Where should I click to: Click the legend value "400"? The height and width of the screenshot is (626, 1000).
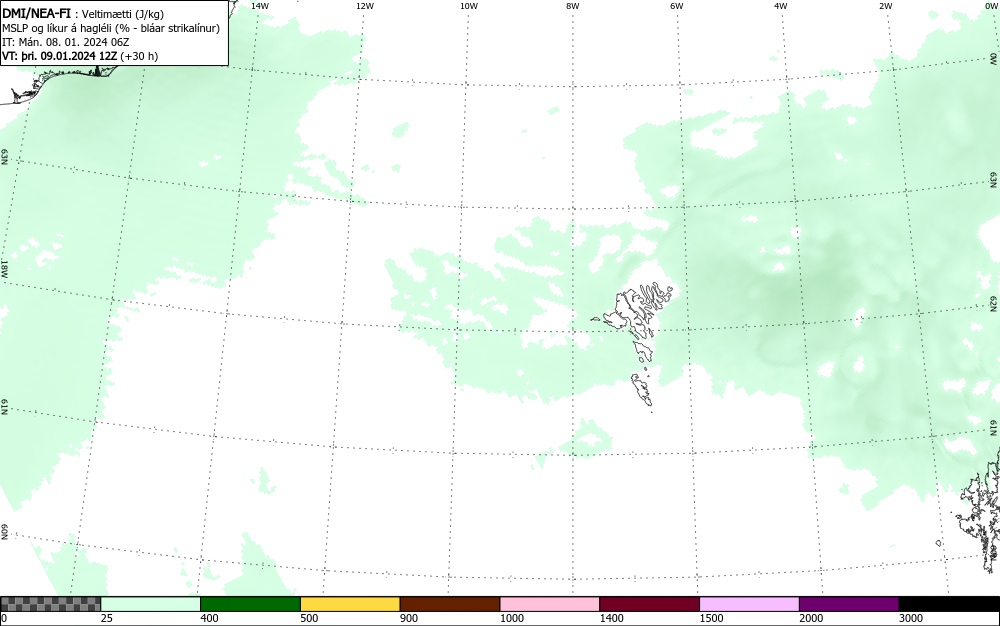(209, 618)
